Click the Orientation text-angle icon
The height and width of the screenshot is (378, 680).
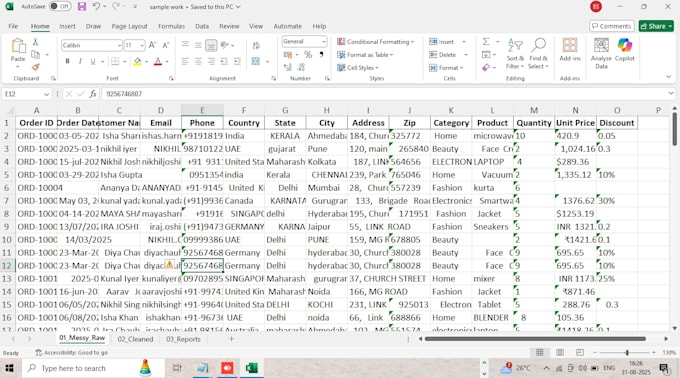click(x=225, y=45)
